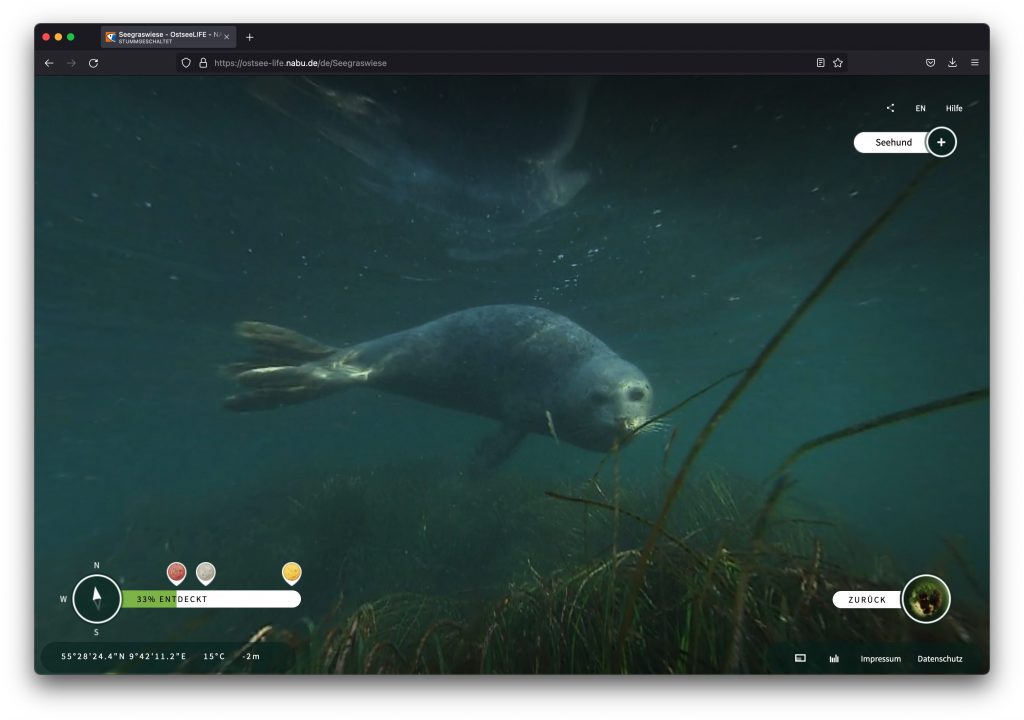1024x720 pixels.
Task: Click the padlock site security icon
Action: point(203,63)
